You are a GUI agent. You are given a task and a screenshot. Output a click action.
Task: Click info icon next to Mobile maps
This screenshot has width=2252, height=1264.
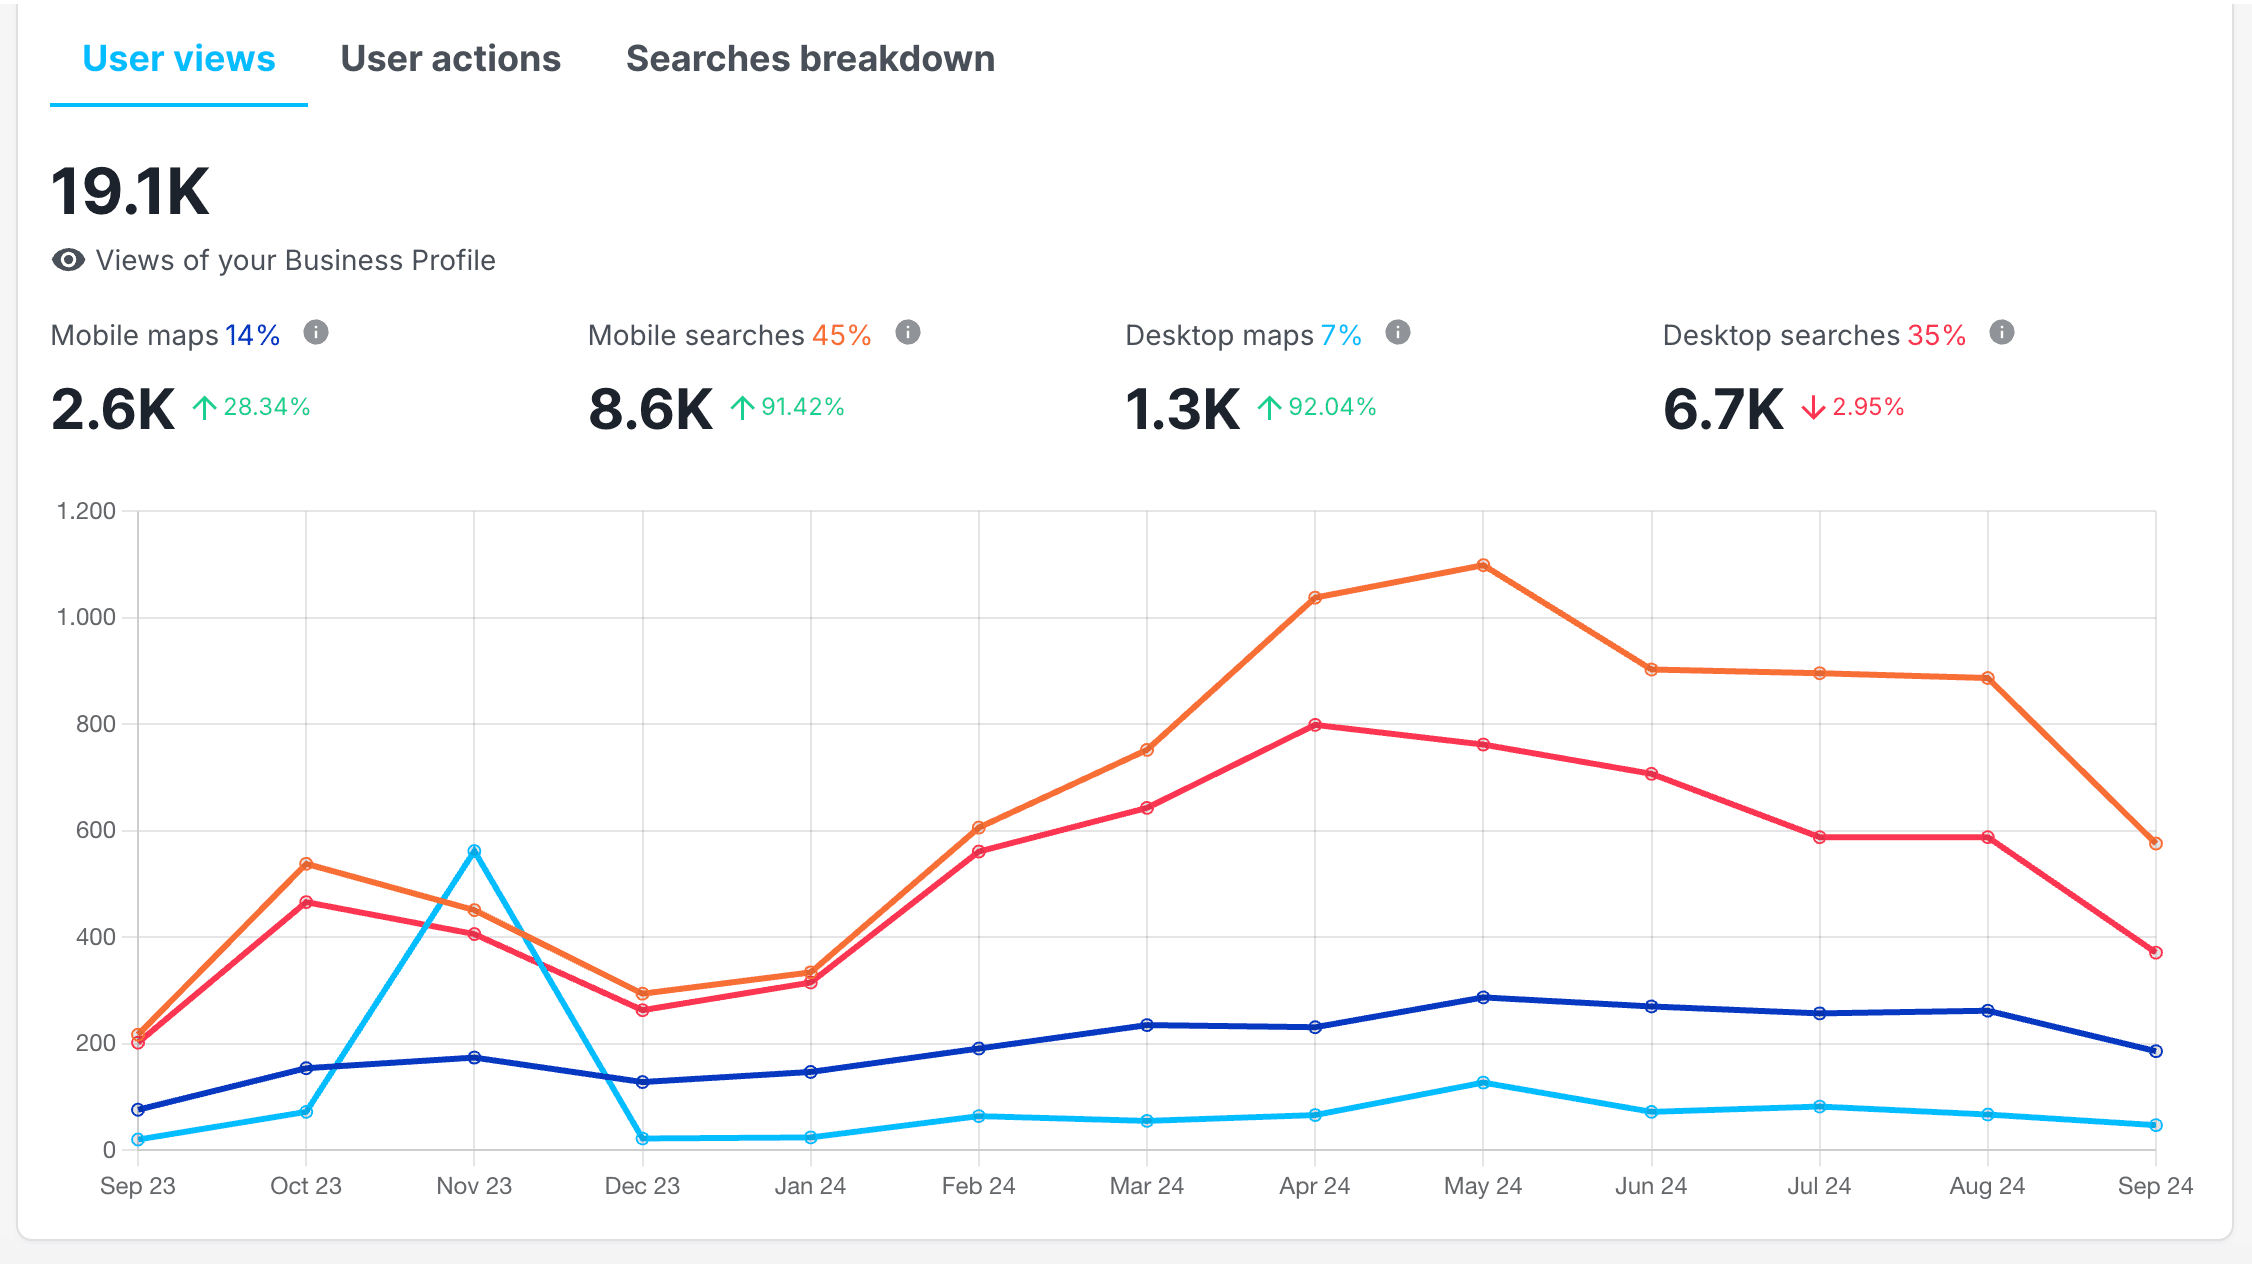point(316,332)
